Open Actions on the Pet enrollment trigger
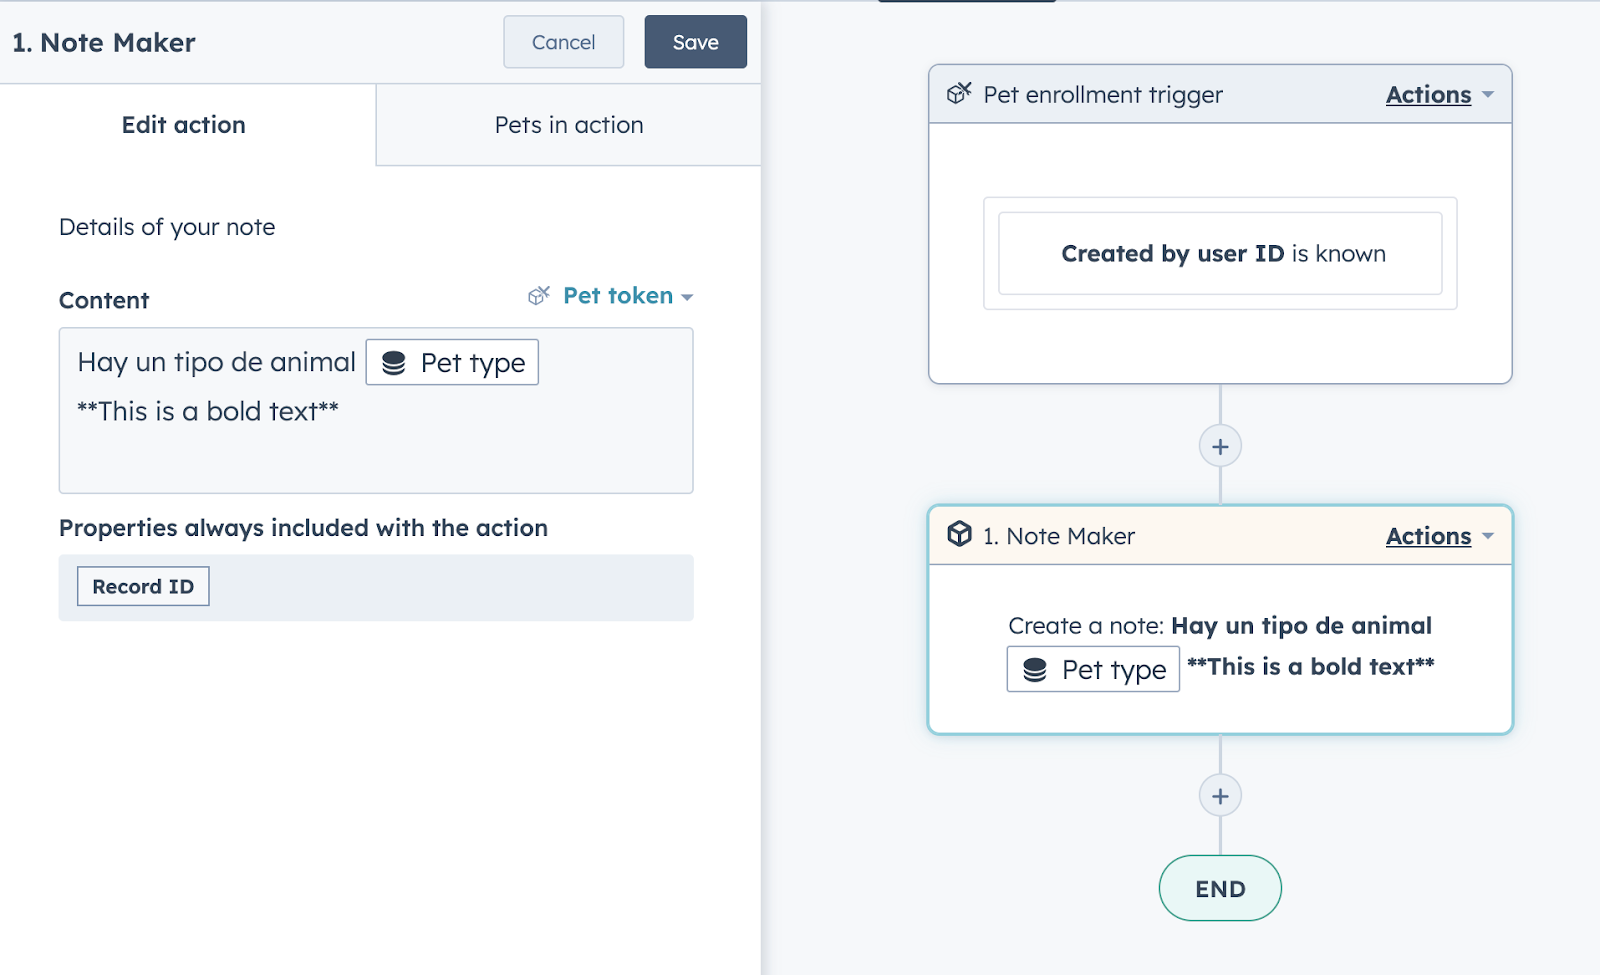 click(1428, 94)
